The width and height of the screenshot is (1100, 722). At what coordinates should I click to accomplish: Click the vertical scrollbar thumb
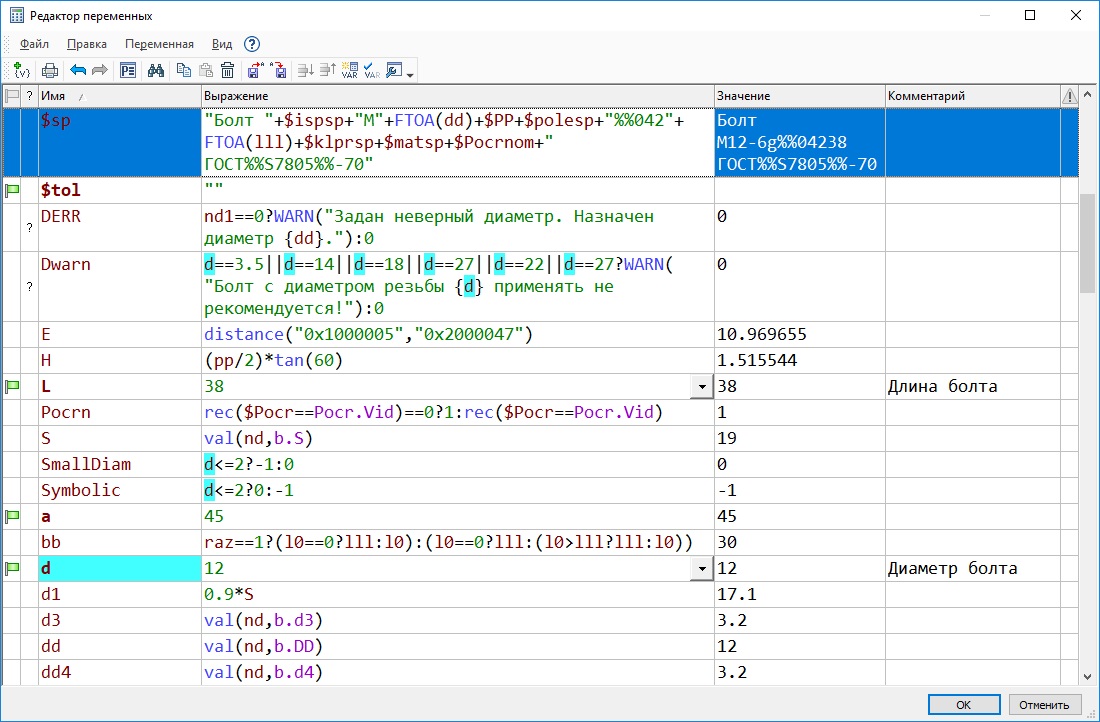pos(1087,242)
